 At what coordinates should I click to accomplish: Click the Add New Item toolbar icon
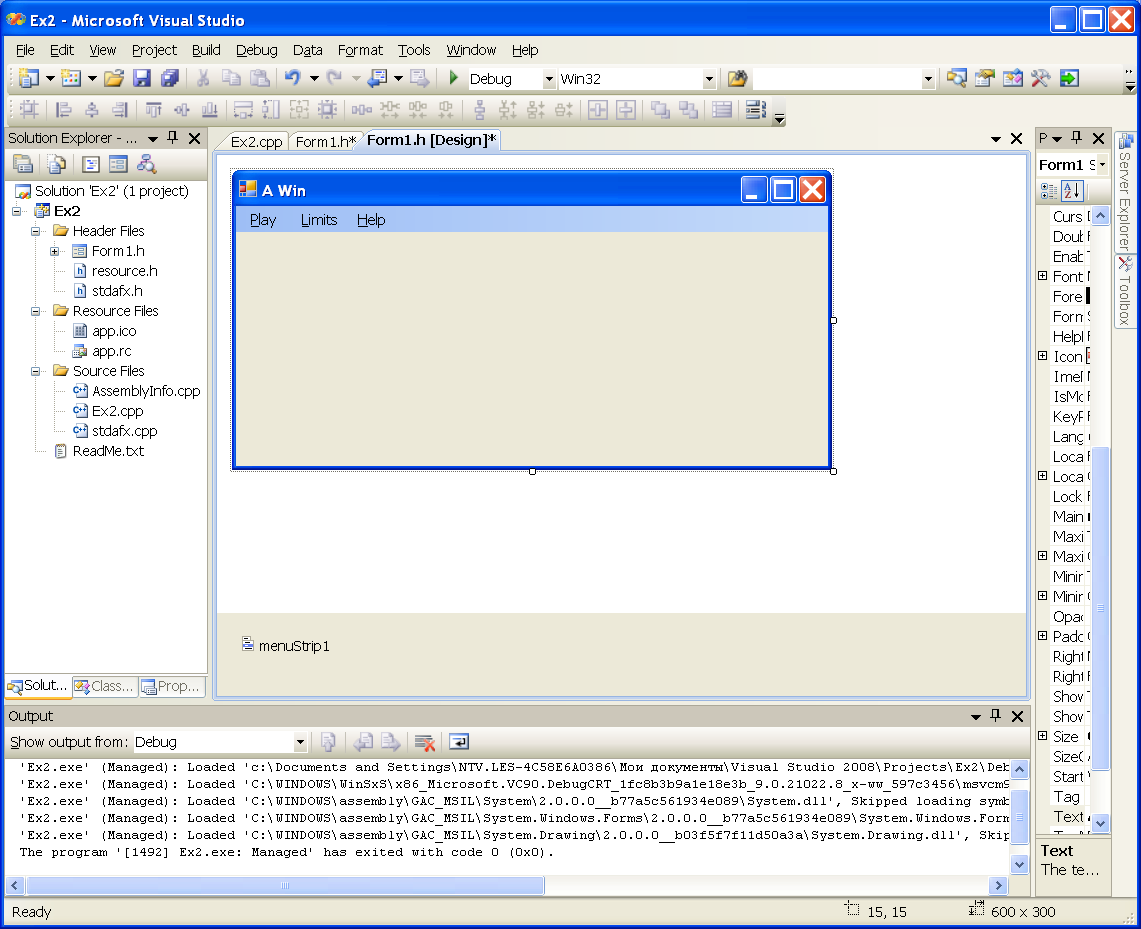point(71,78)
